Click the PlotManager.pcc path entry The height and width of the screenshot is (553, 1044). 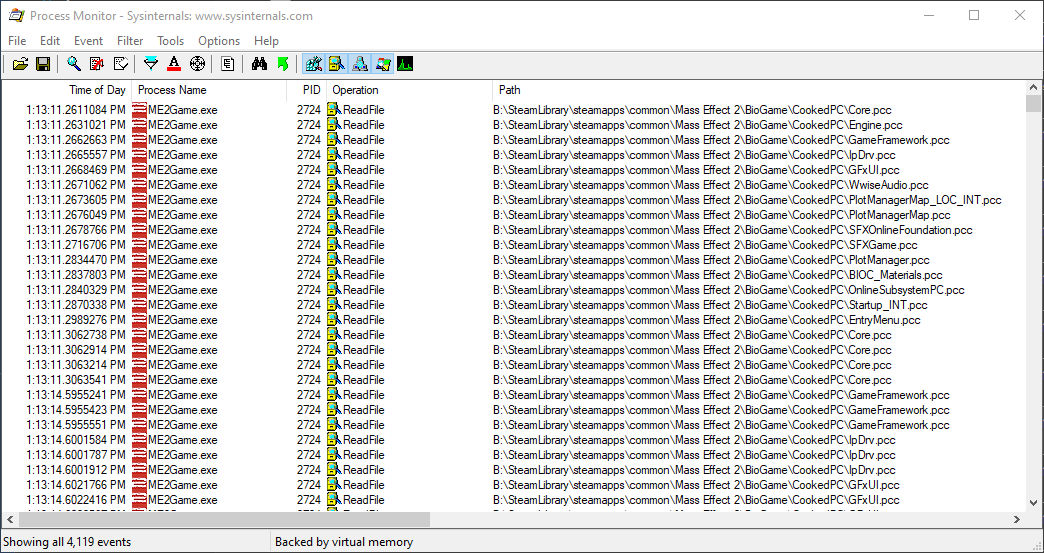coord(711,260)
